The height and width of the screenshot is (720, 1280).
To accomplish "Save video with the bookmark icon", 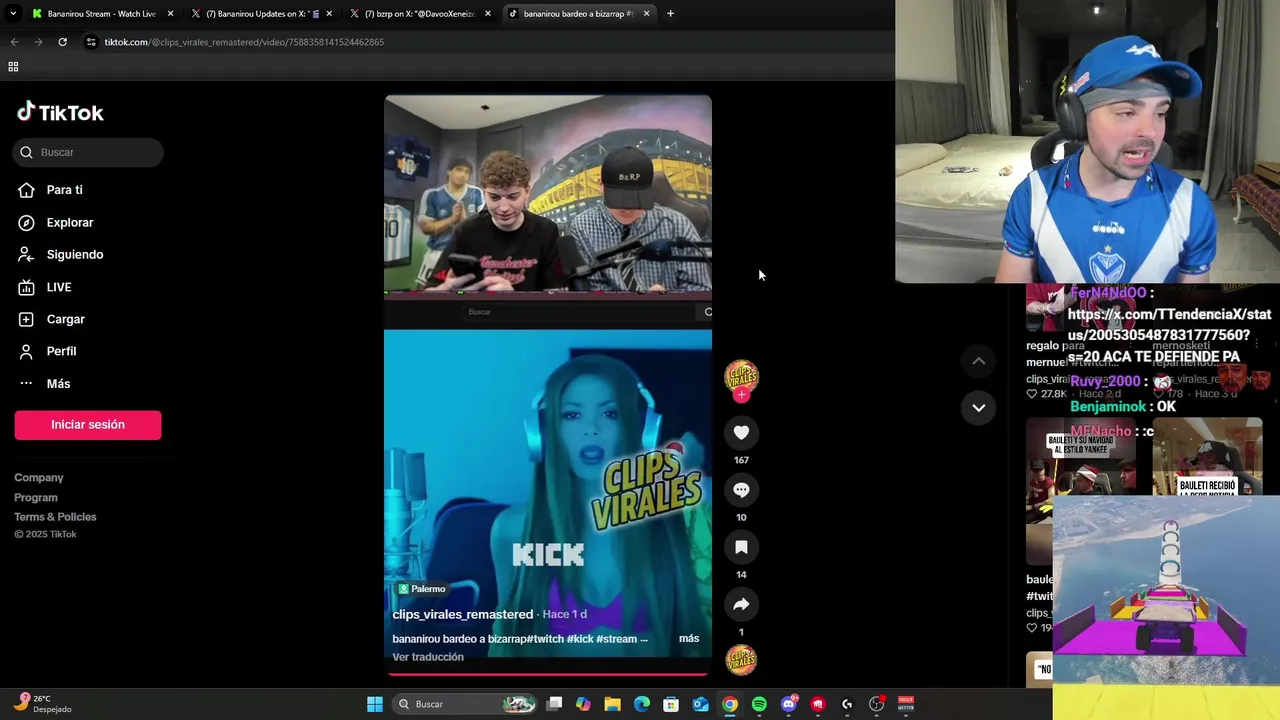I will click(x=741, y=547).
